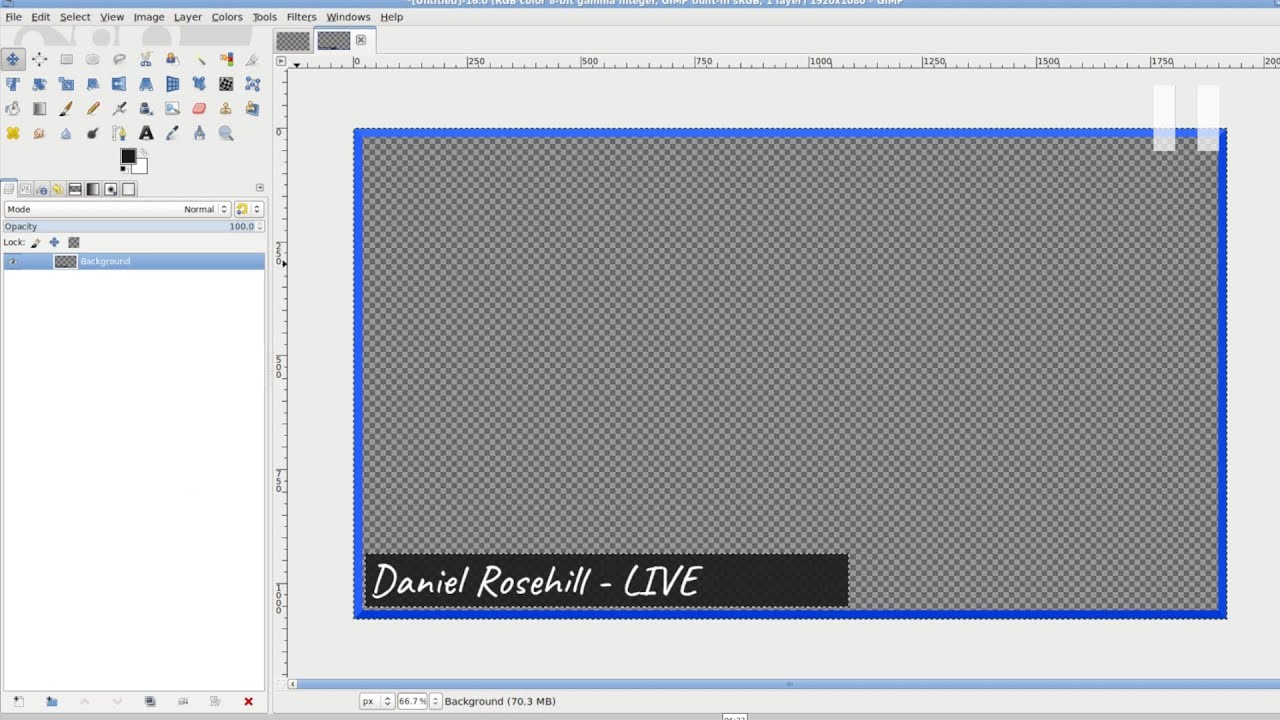Open the dock panel configuration menu
1280x720 pixels.
(260, 188)
